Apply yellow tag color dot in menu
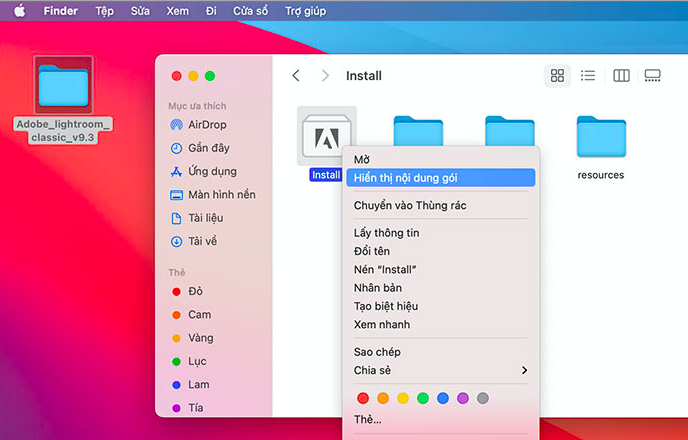Image resolution: width=688 pixels, height=440 pixels. pyautogui.click(x=403, y=398)
